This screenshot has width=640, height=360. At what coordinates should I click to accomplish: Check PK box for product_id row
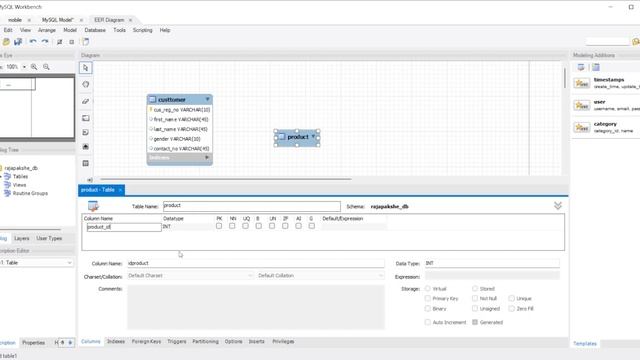pyautogui.click(x=219, y=226)
